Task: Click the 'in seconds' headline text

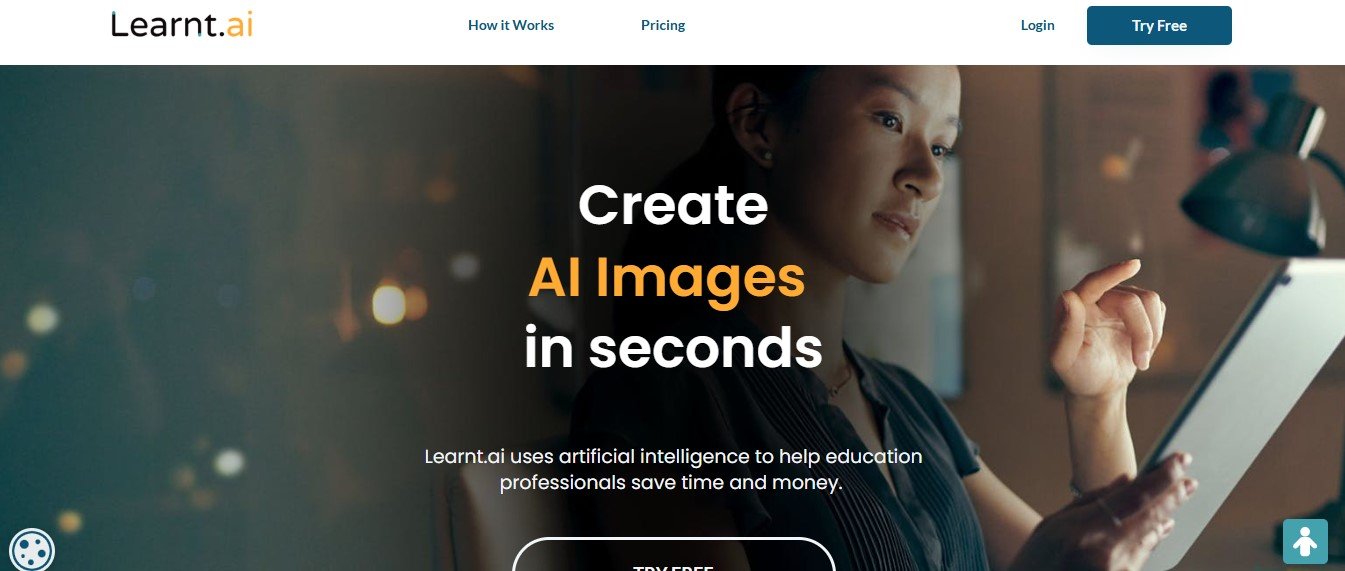Action: coord(673,348)
